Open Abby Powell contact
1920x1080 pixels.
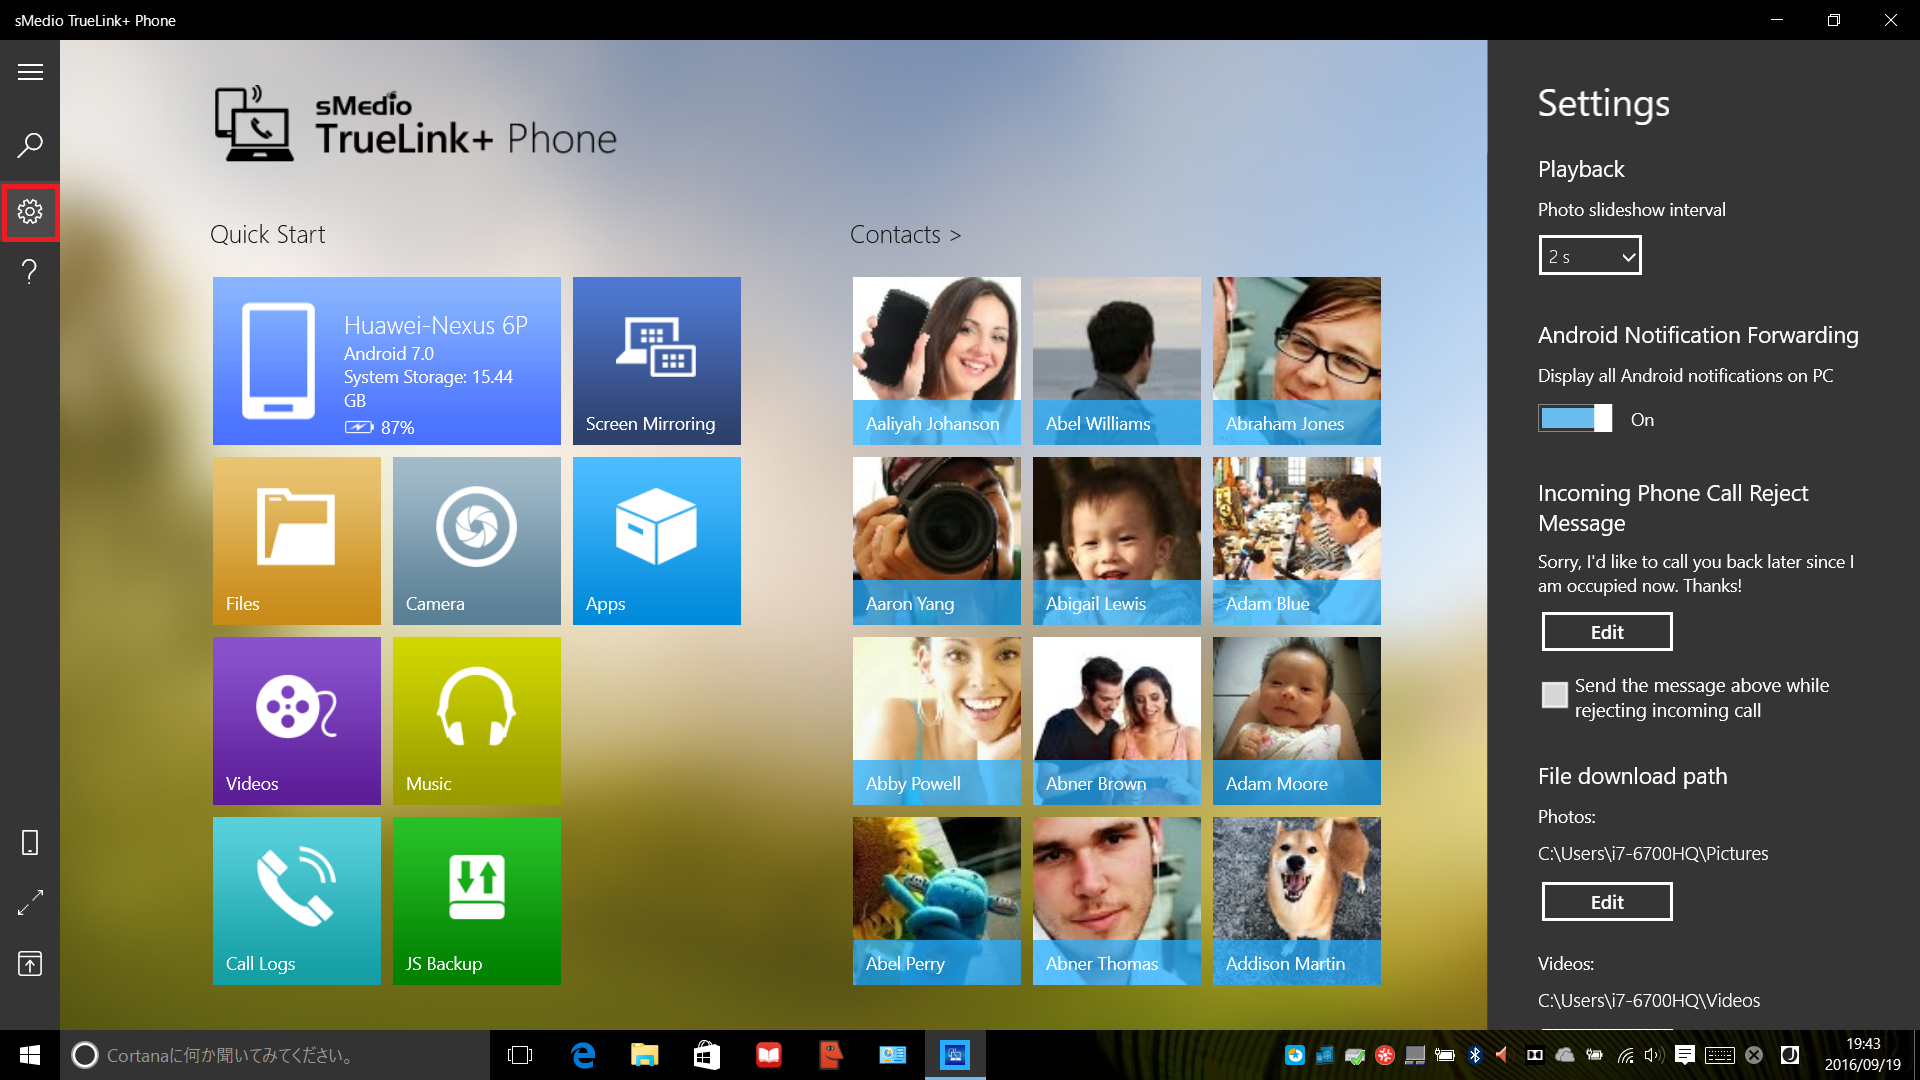coord(936,721)
